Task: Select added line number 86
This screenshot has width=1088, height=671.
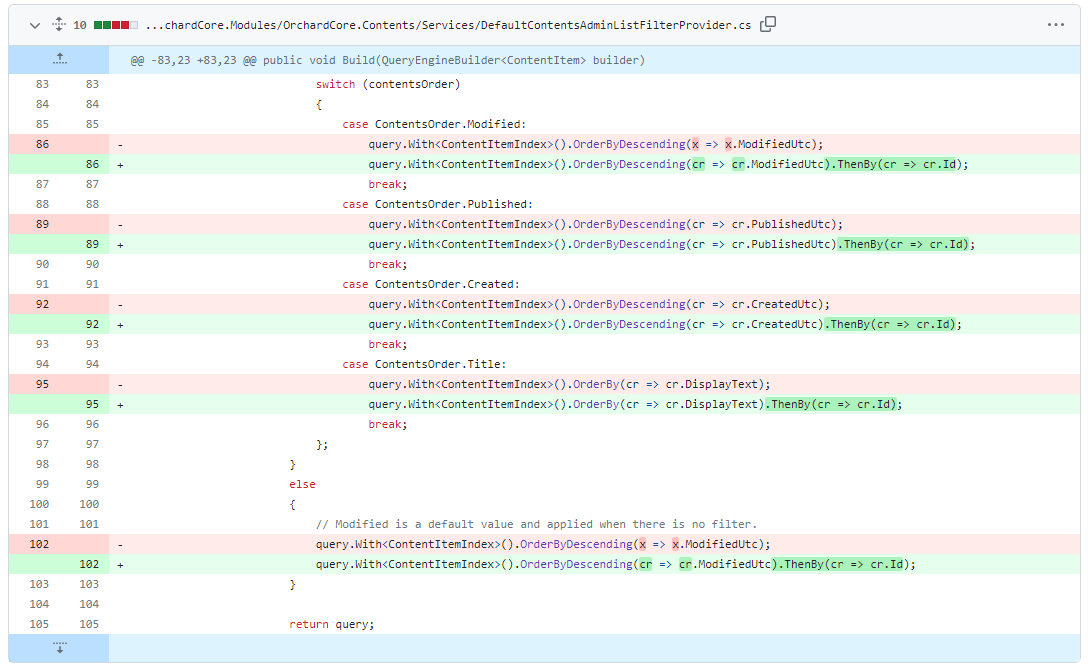Action: pyautogui.click(x=92, y=164)
